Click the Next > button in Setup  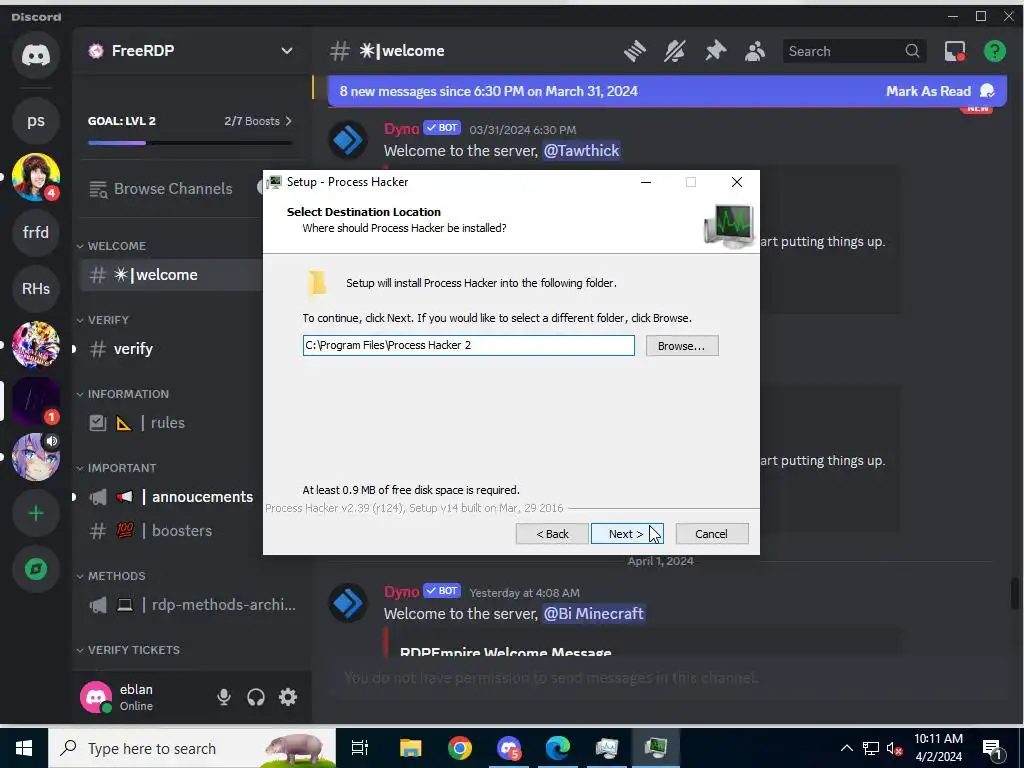click(627, 534)
